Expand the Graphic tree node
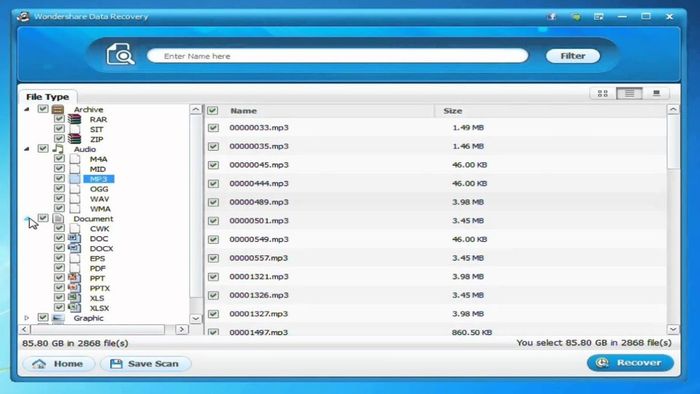 [x=27, y=318]
